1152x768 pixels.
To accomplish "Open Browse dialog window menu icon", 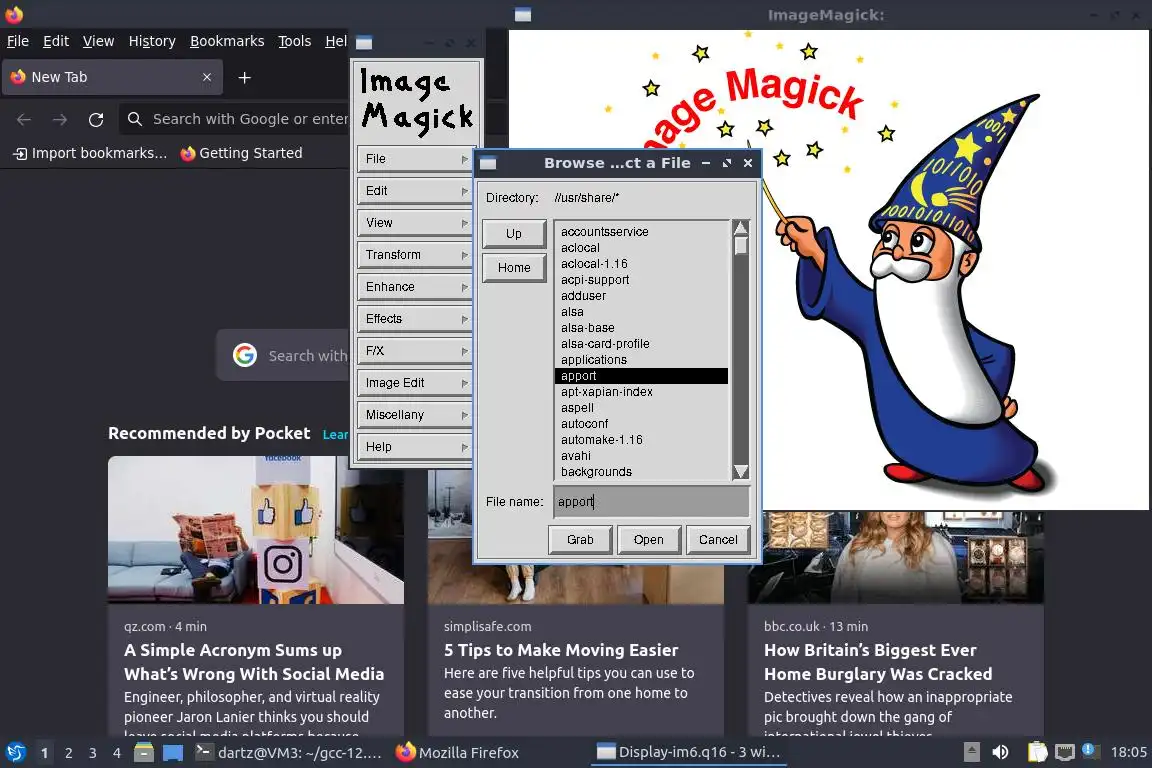I will point(488,163).
